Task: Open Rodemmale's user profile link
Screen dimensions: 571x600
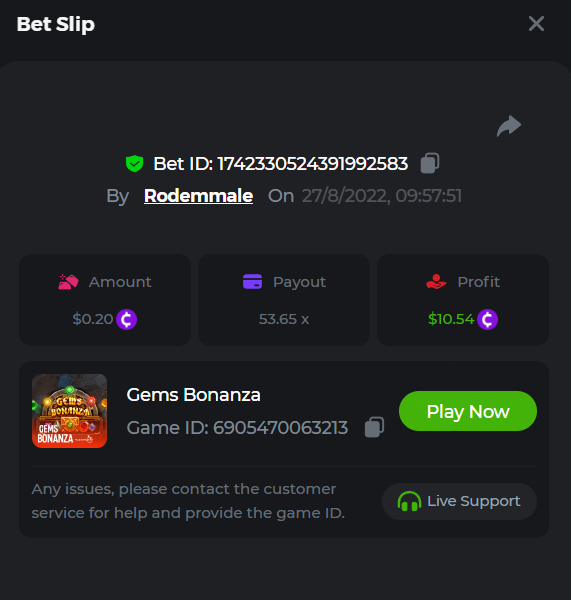Action: pyautogui.click(x=198, y=196)
